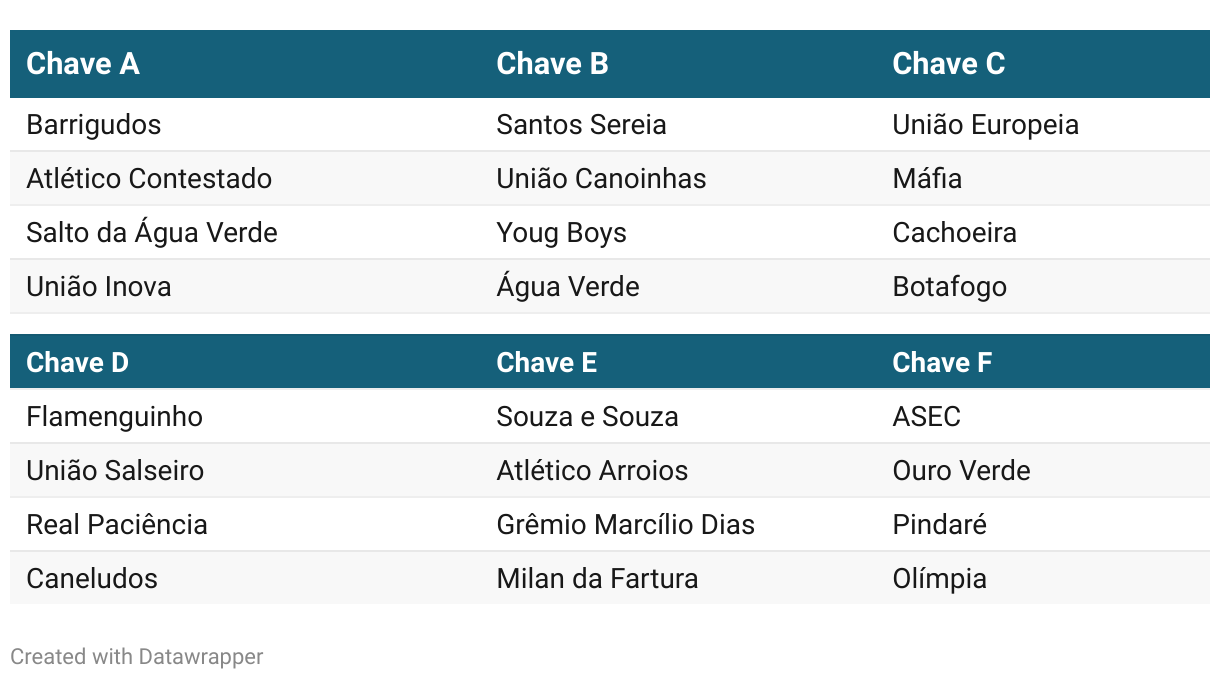The height and width of the screenshot is (680, 1220).
Task: Select the Ouro Verde cell
Action: (x=961, y=471)
